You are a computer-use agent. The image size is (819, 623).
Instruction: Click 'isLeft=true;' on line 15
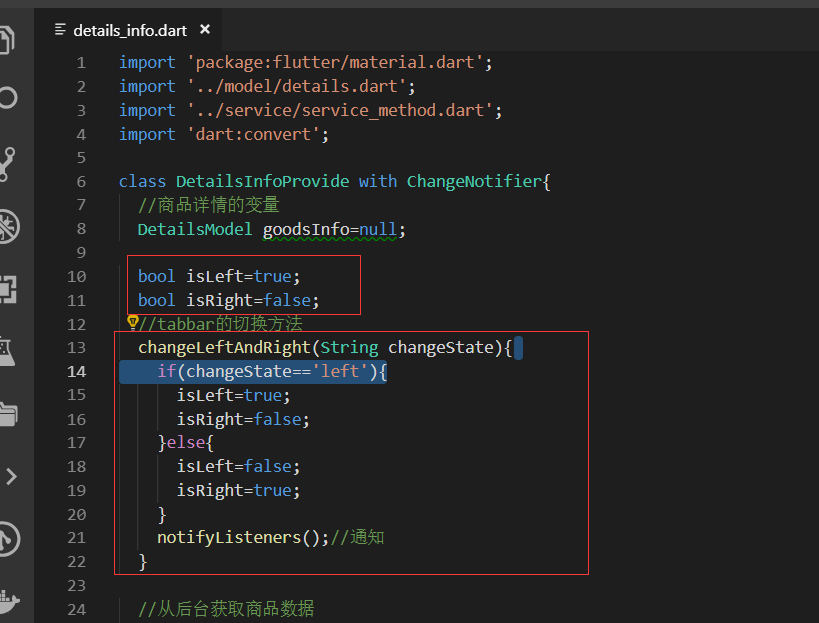233,395
